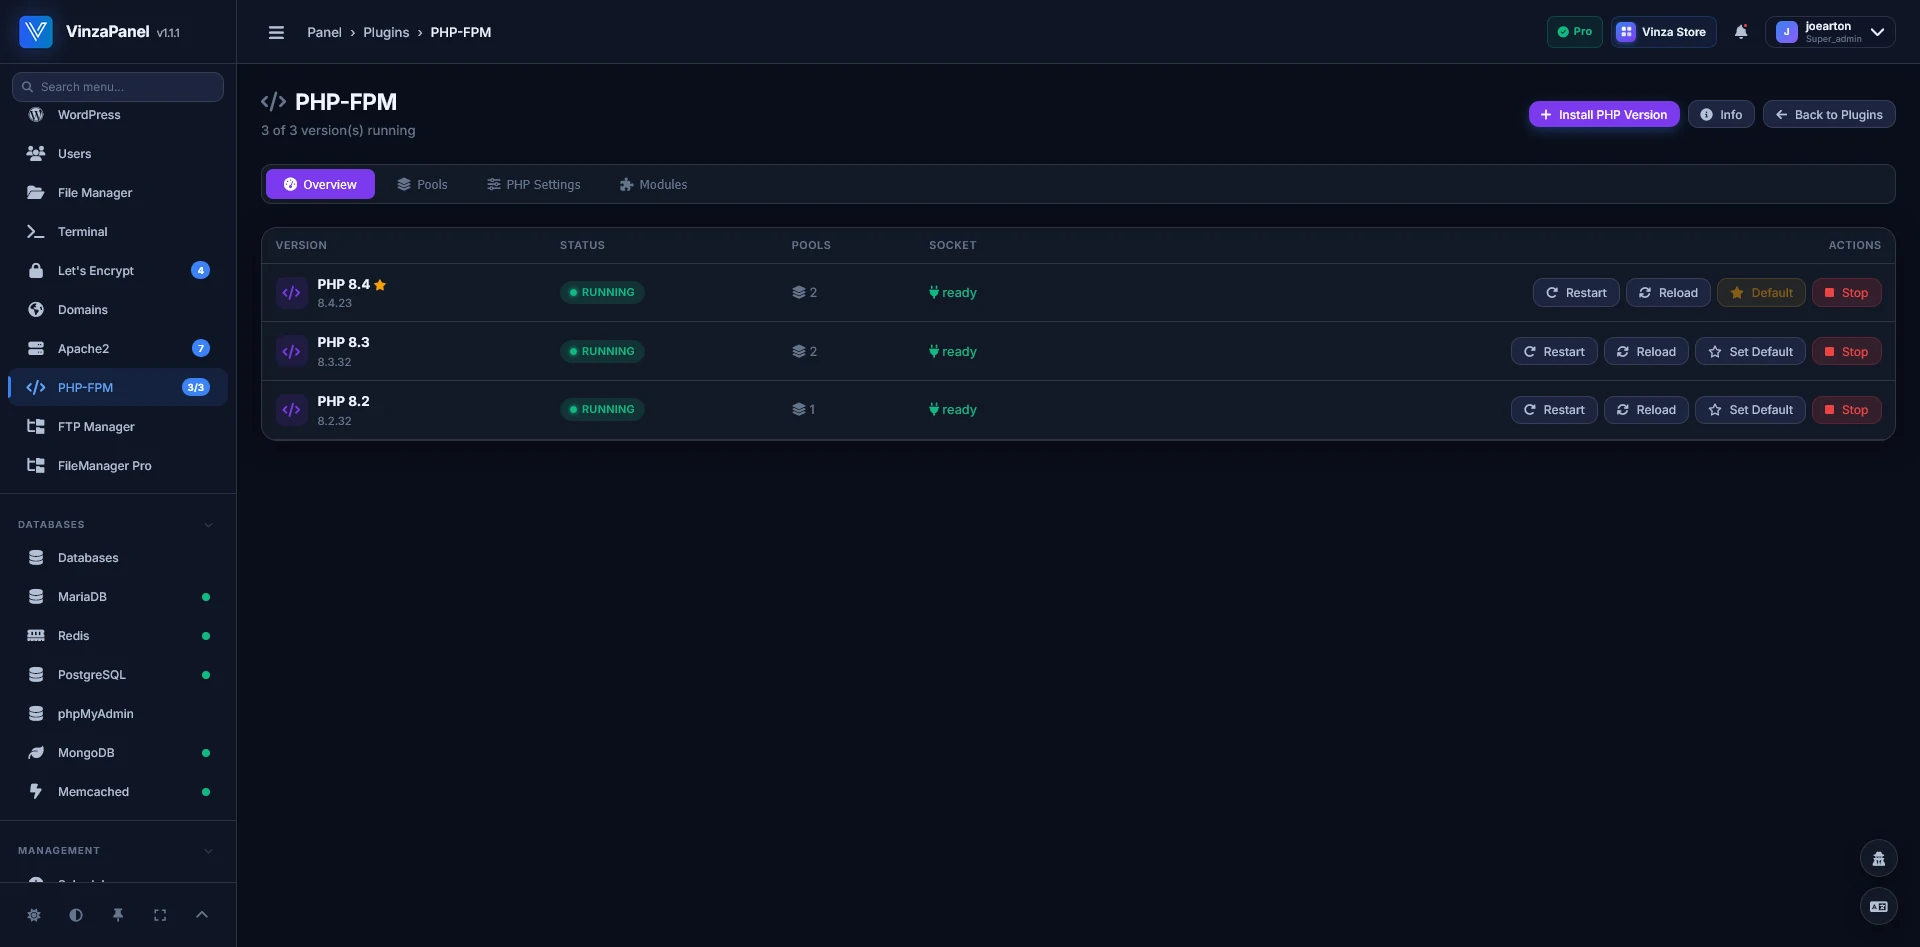
Task: Toggle fullscreen mode icon in sidebar footer
Action: 160,915
